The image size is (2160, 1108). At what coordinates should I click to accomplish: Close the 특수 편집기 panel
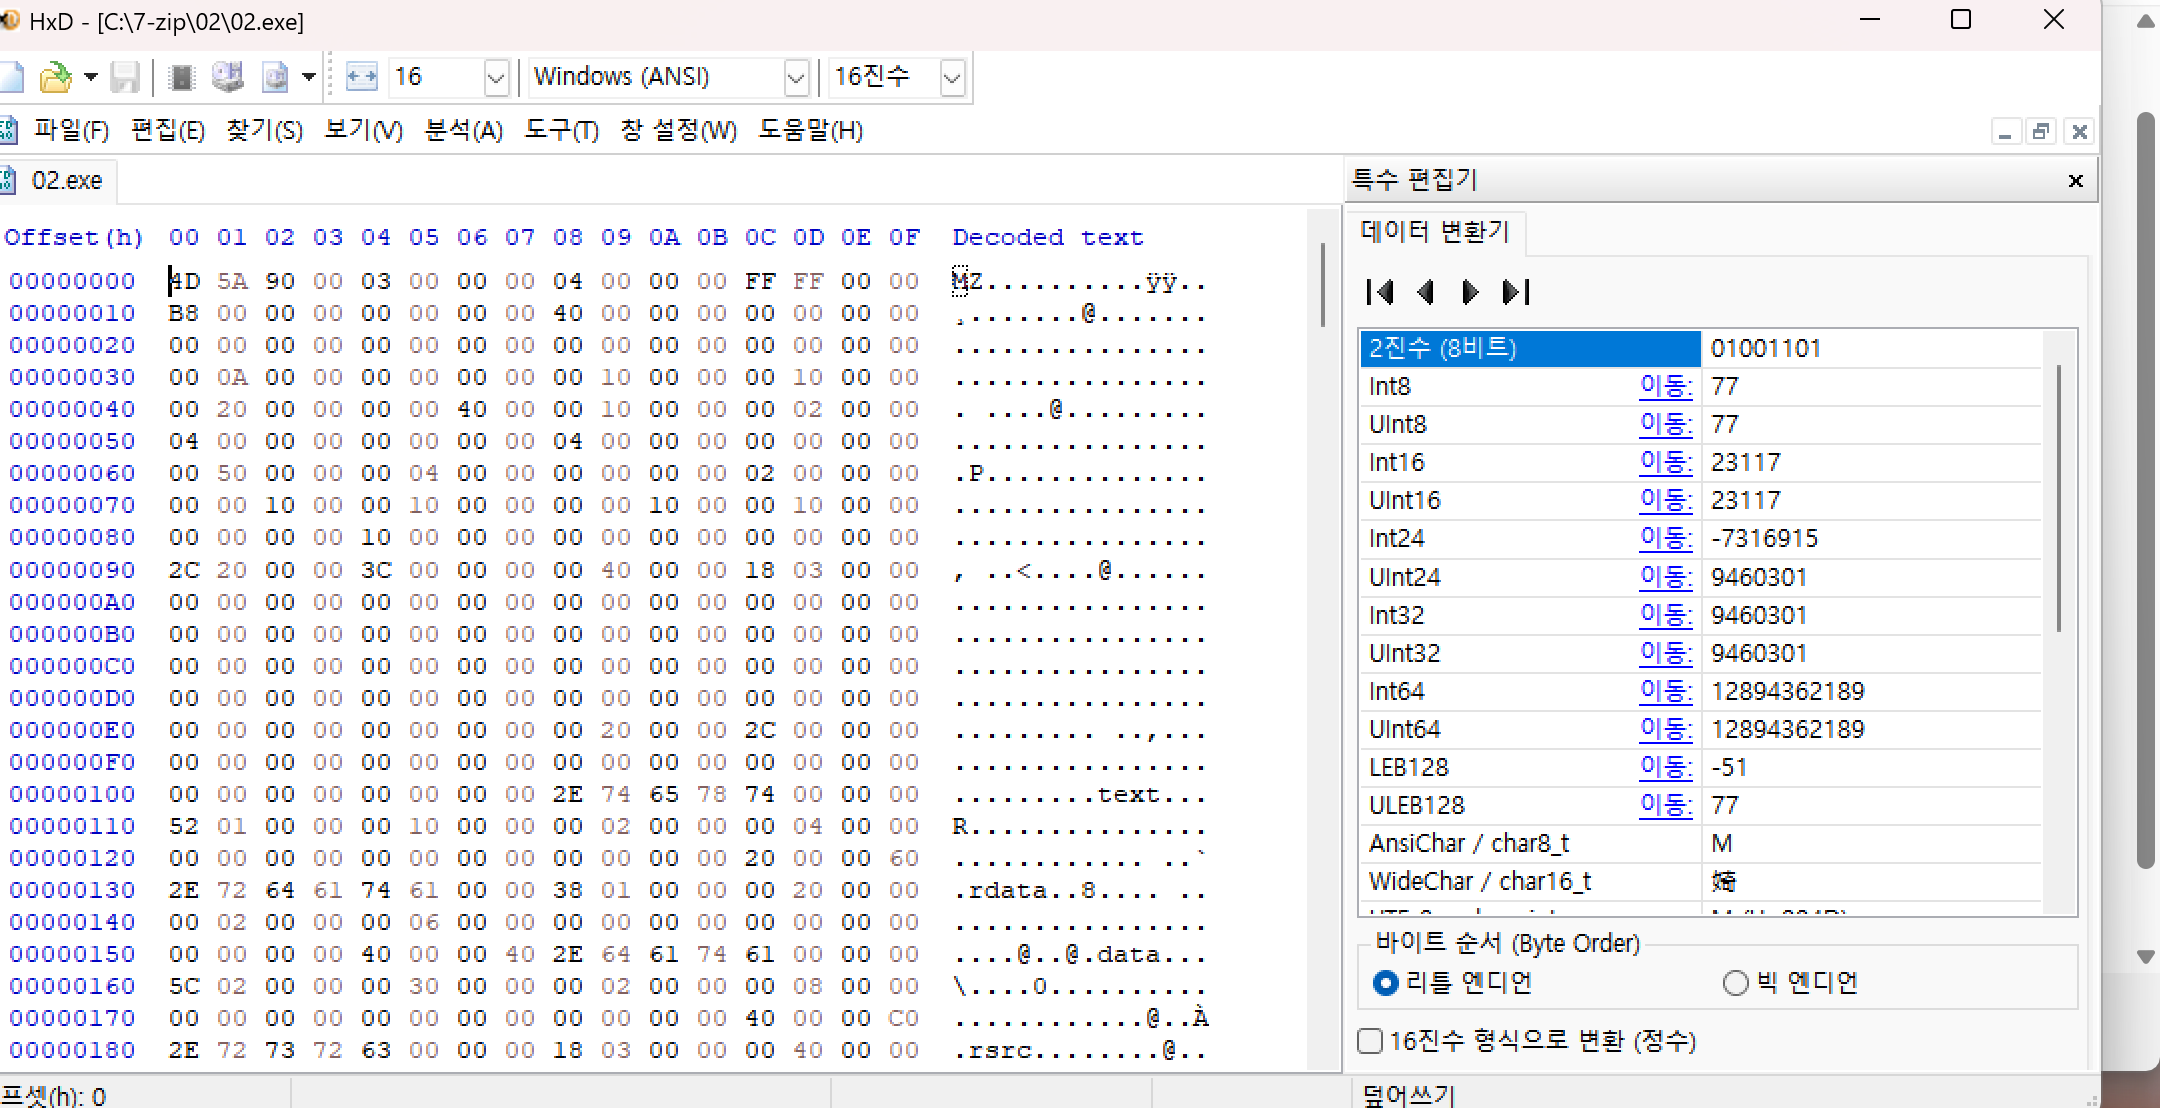click(2076, 181)
